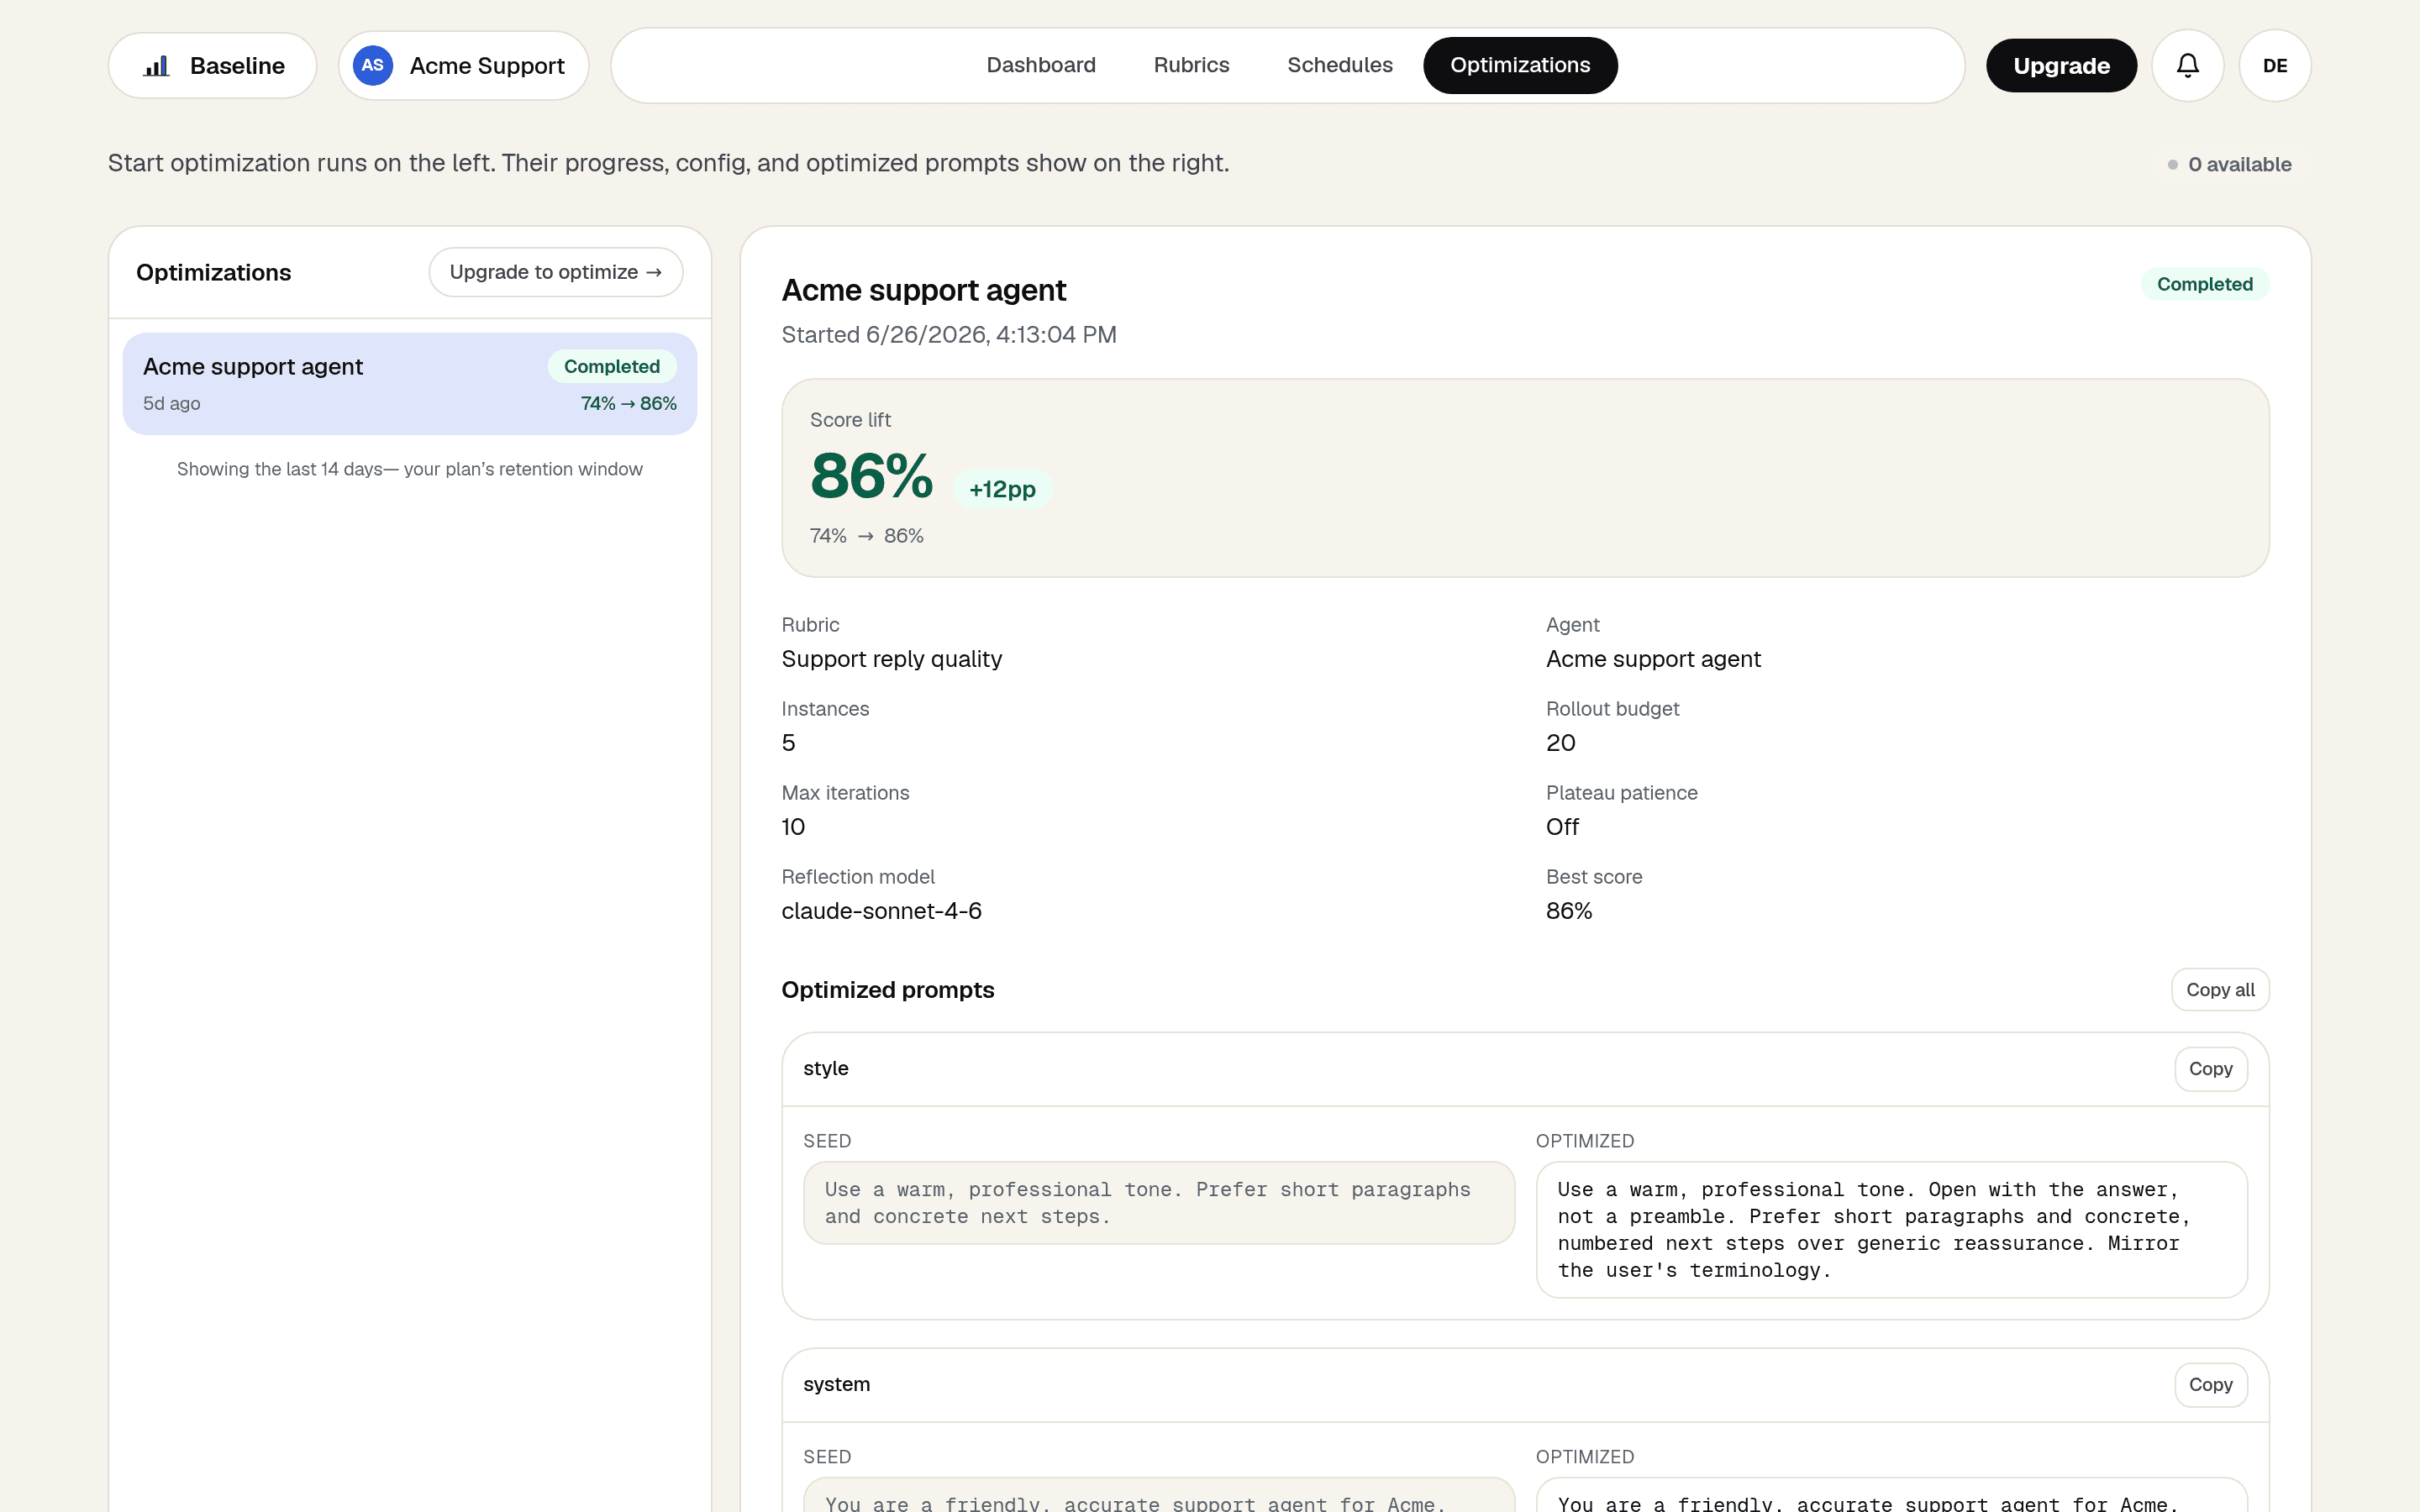Open the Acme Support workspace switcher
Screen dimensions: 2420x1512
tap(463, 66)
